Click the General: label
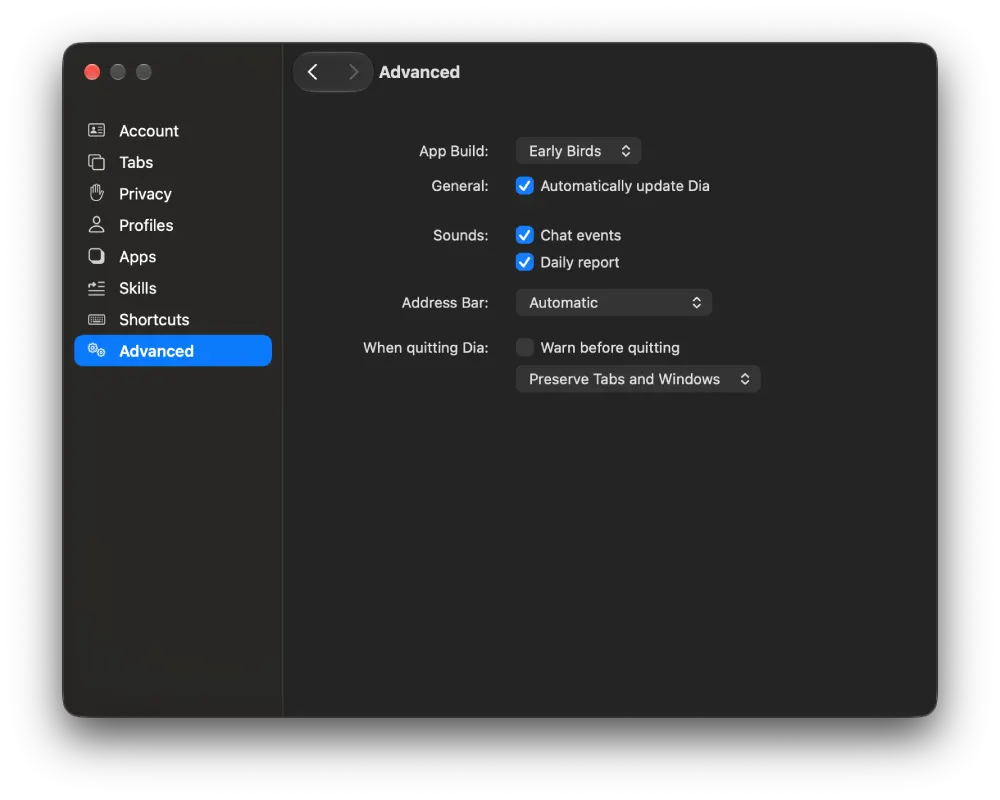Viewport: 1000px width, 800px height. pos(459,186)
